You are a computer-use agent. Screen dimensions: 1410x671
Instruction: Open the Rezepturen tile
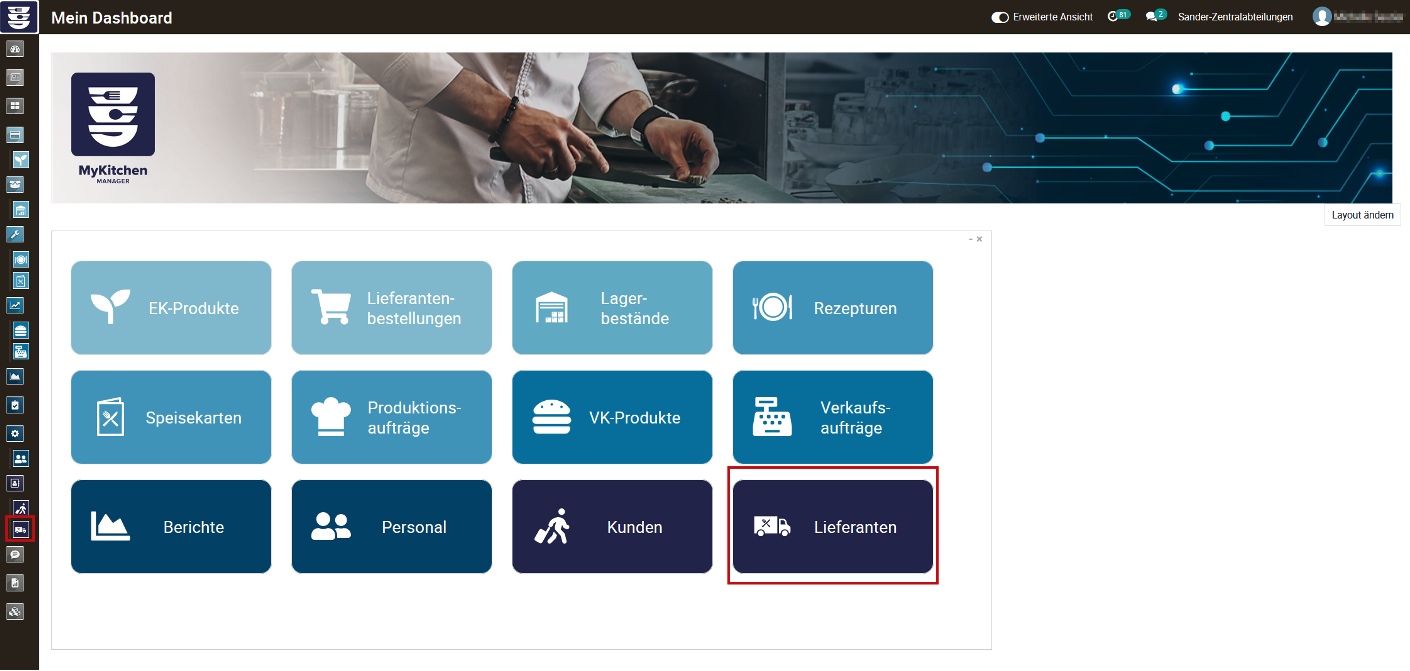pyautogui.click(x=832, y=308)
